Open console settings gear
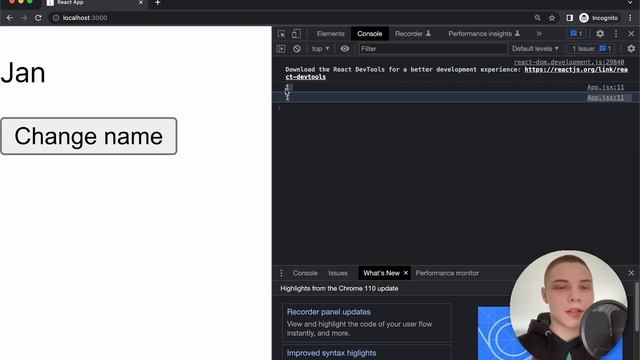 point(631,49)
